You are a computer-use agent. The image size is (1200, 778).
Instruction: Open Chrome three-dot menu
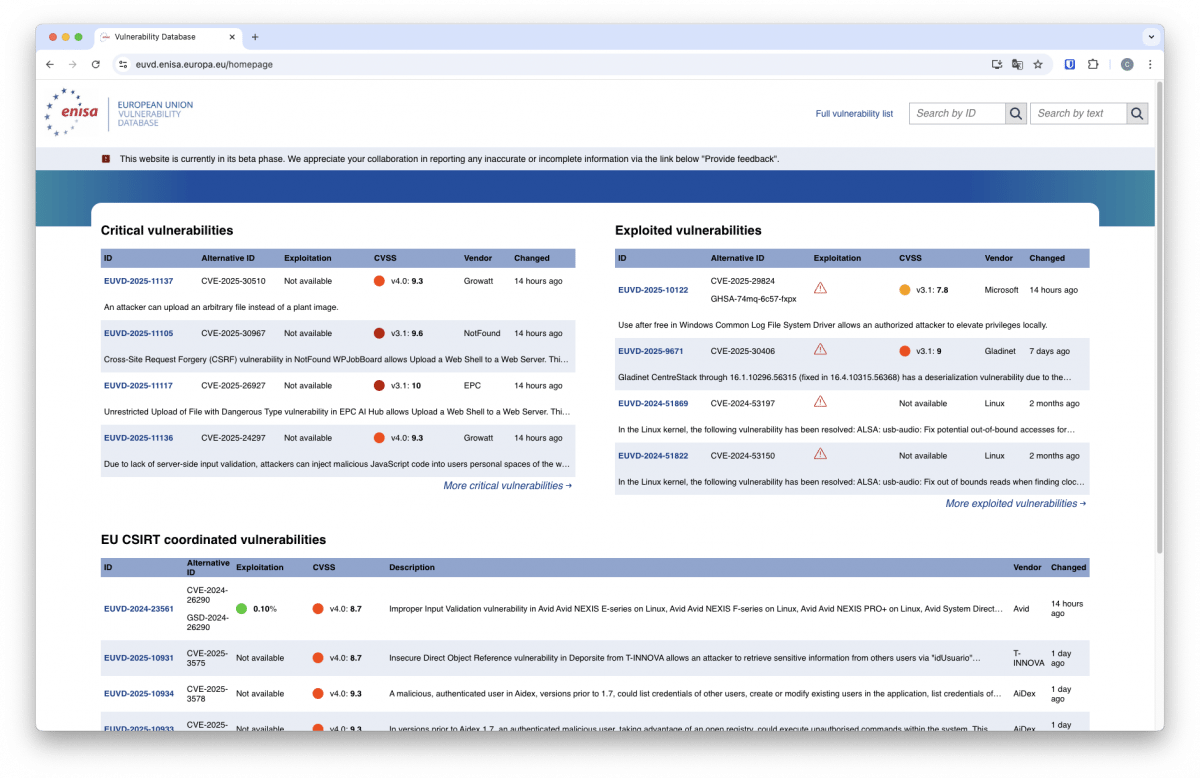(1150, 64)
